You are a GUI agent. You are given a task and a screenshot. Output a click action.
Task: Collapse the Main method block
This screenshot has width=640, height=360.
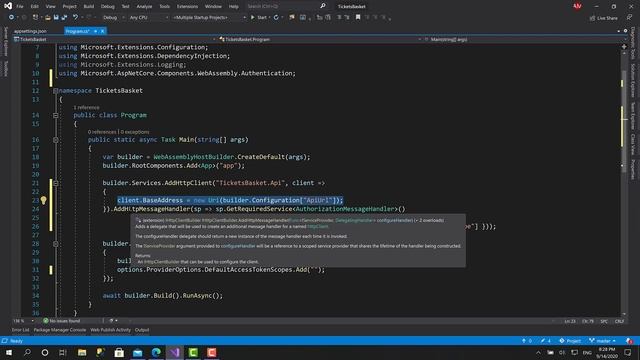coord(56,140)
